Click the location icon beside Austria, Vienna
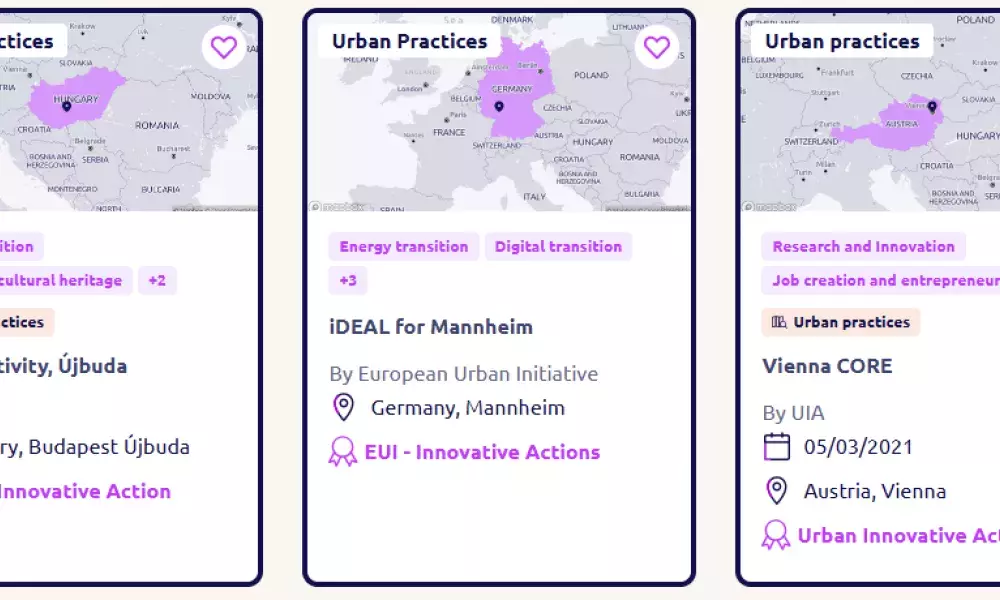The image size is (1000, 600). pos(776,491)
